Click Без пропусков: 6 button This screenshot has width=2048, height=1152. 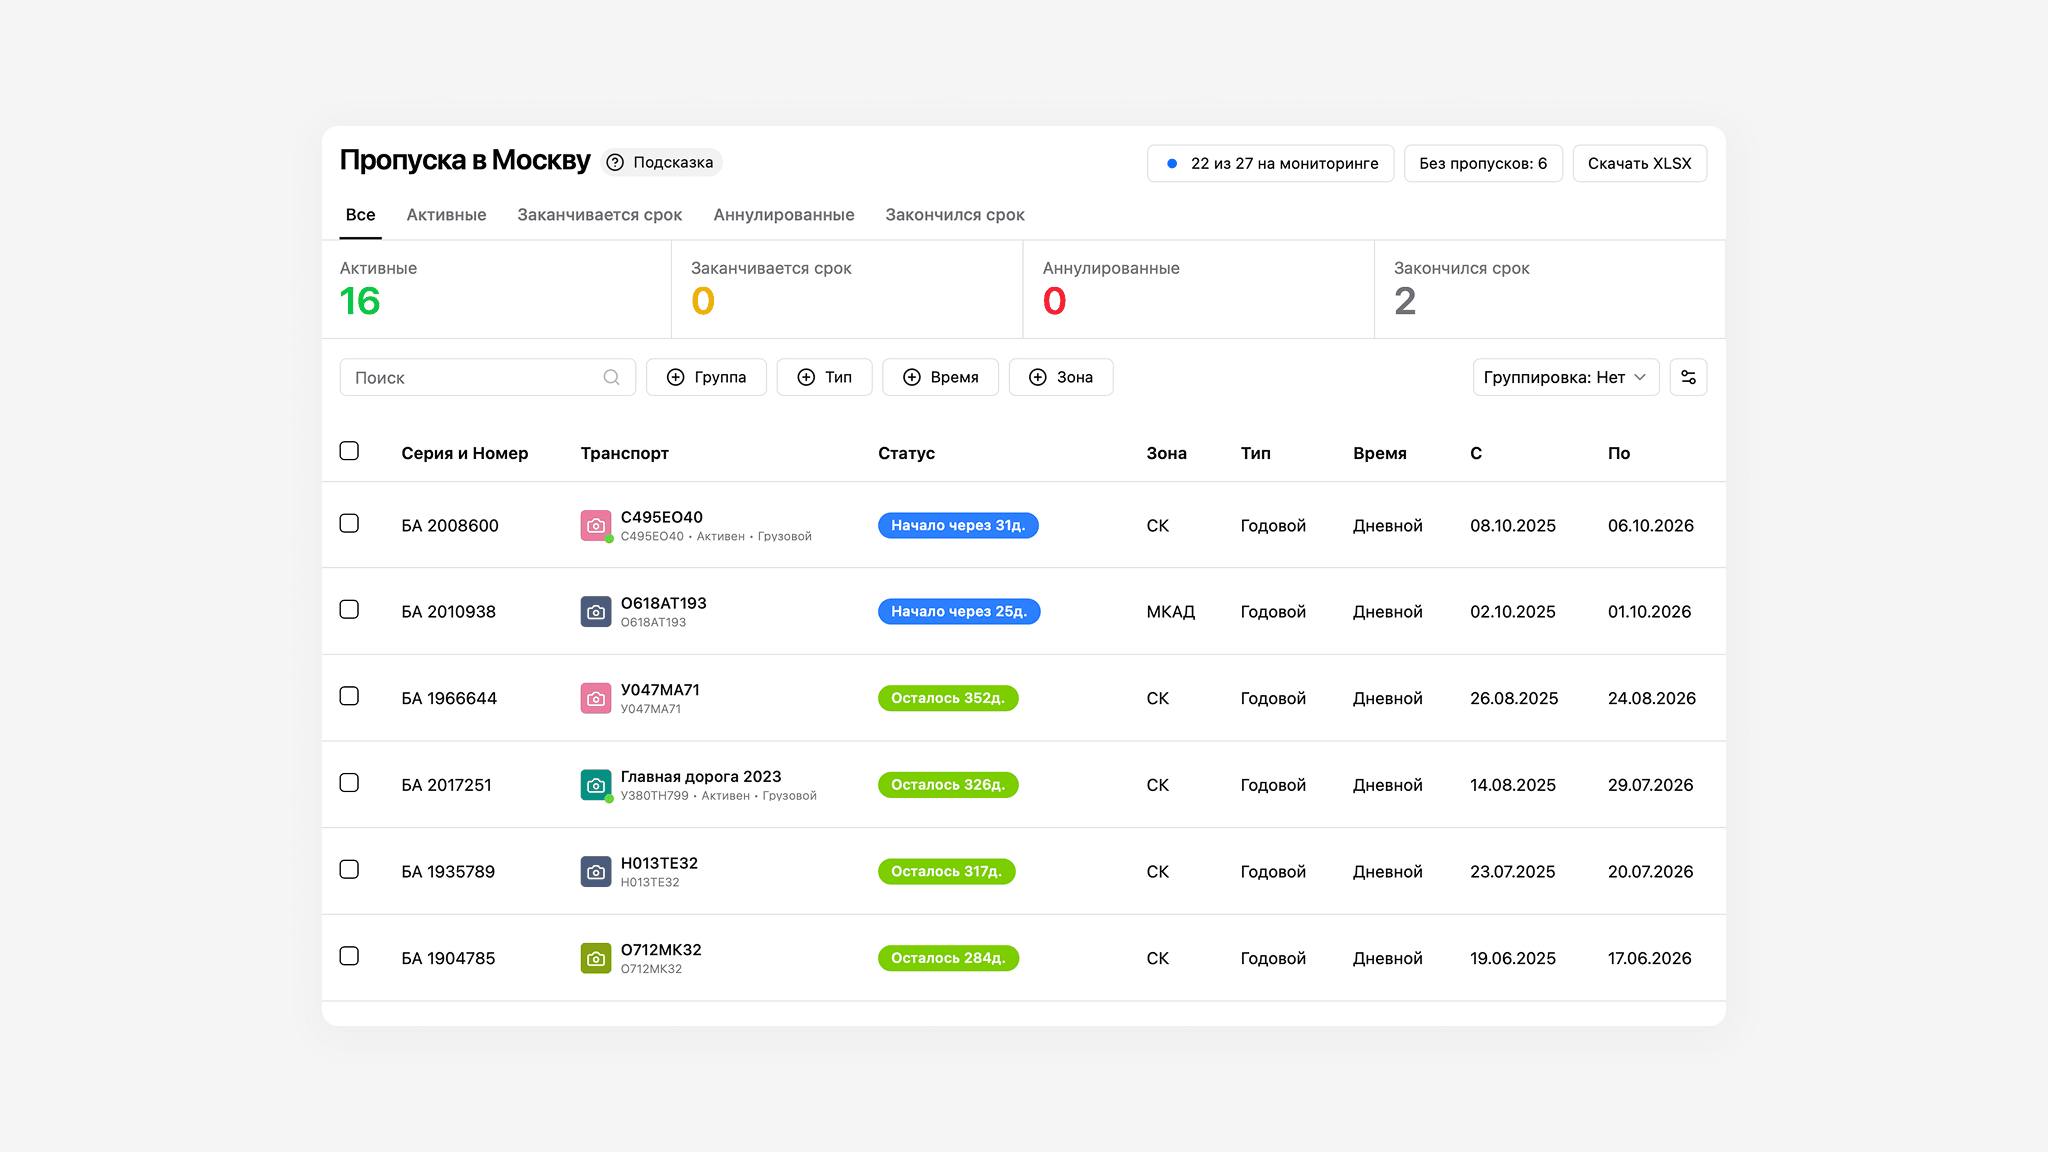pyautogui.click(x=1482, y=163)
